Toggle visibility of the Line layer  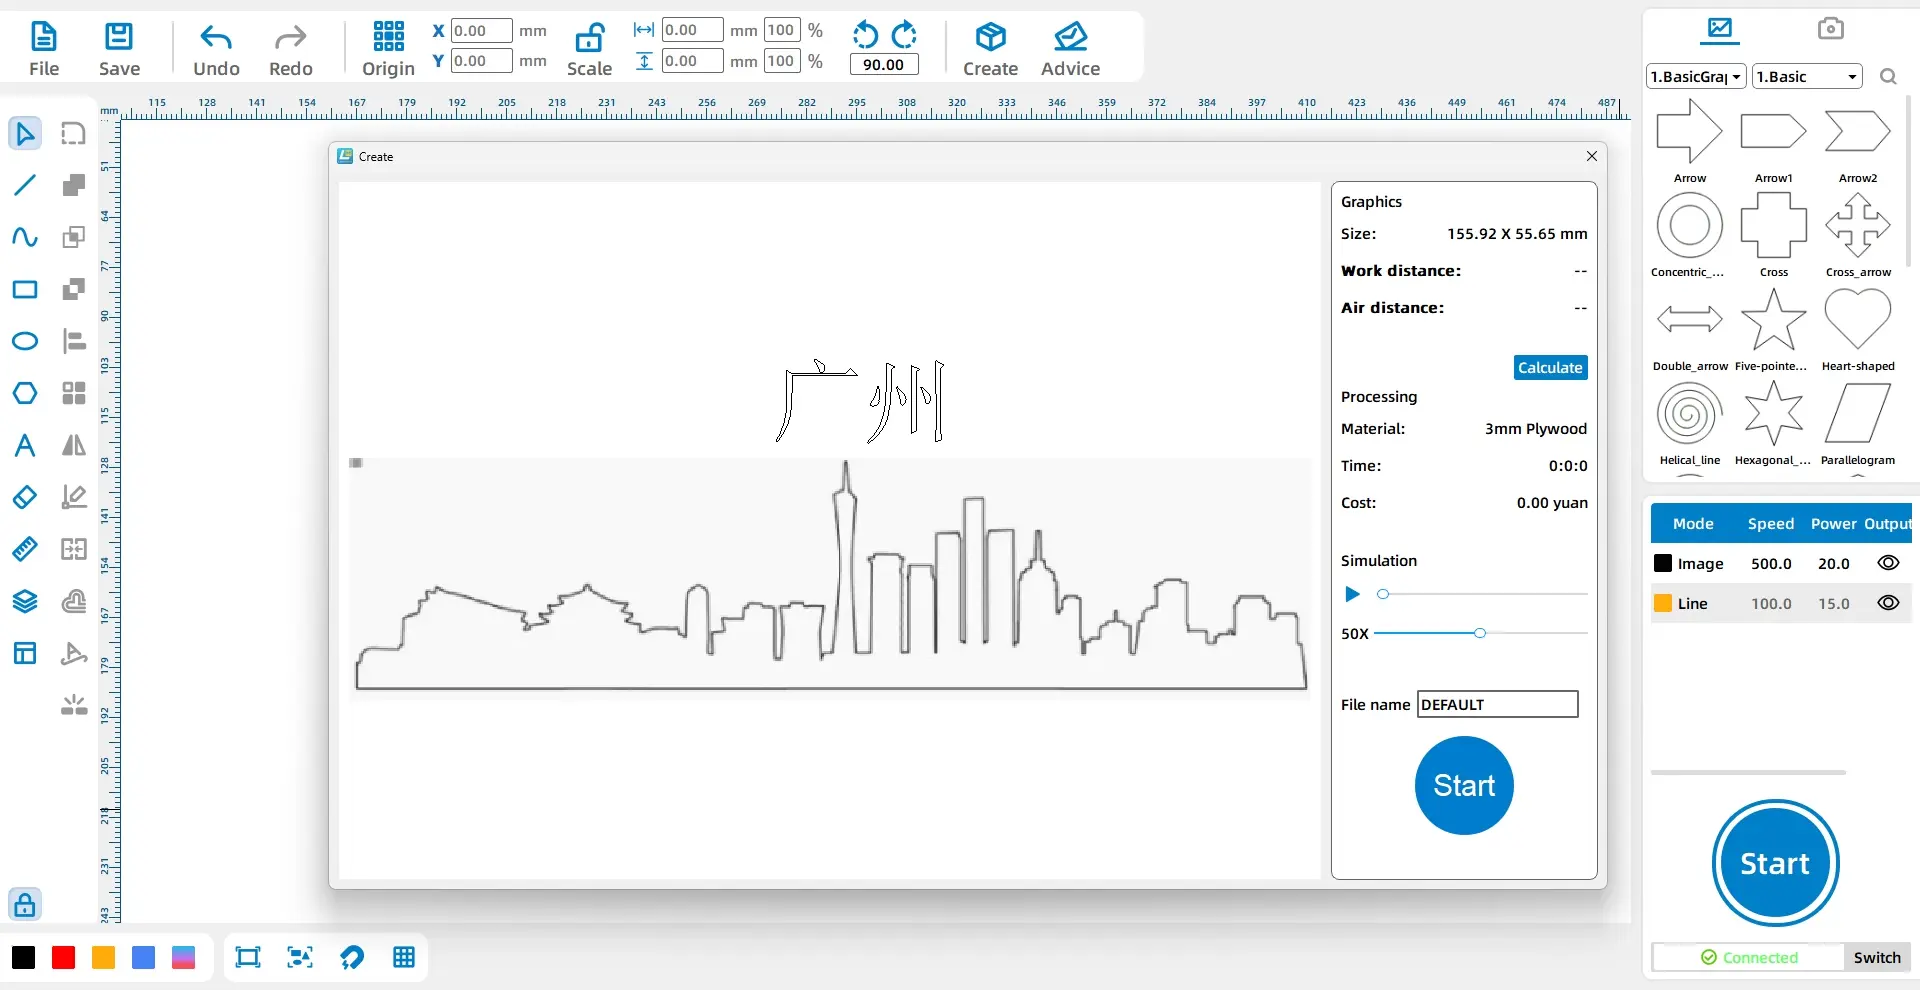coord(1888,603)
